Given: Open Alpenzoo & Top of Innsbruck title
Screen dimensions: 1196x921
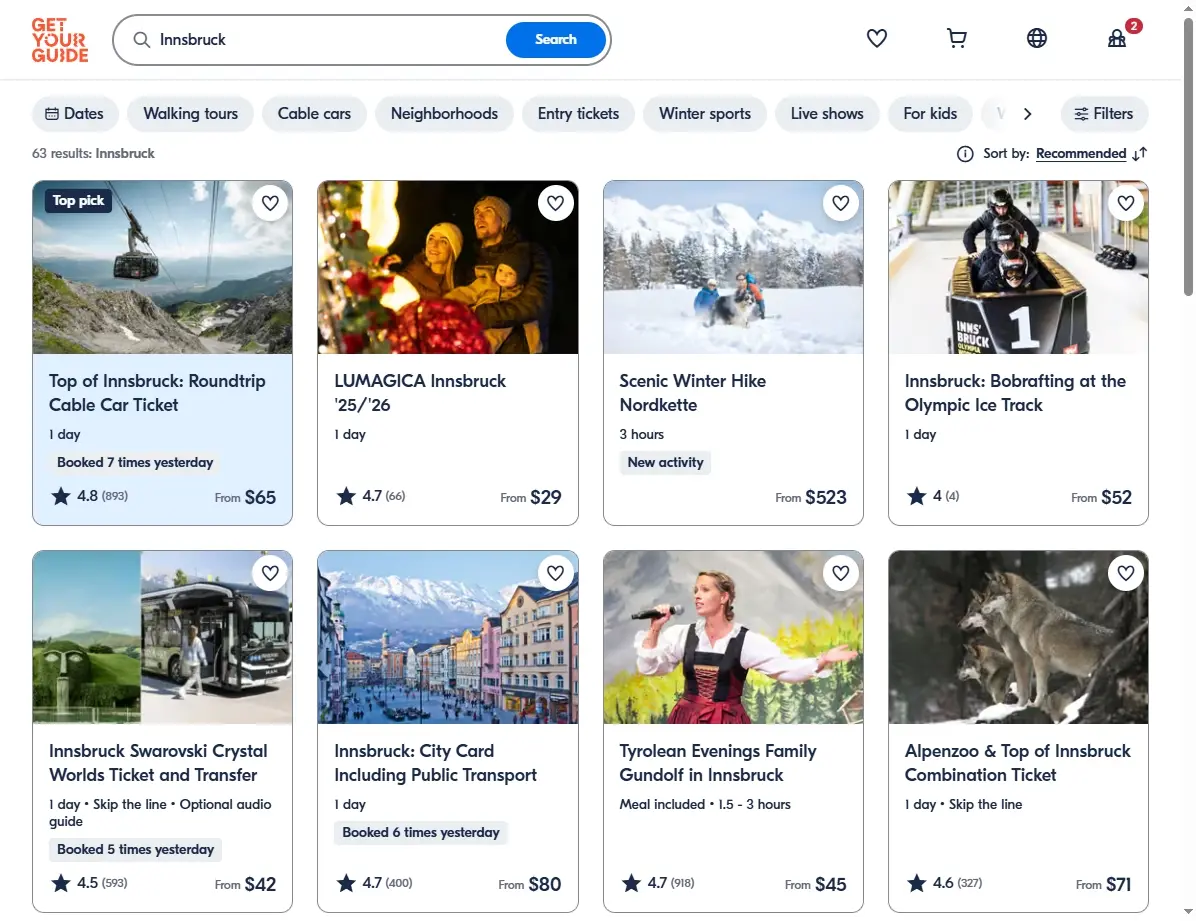Looking at the screenshot, I should pos(1018,763).
